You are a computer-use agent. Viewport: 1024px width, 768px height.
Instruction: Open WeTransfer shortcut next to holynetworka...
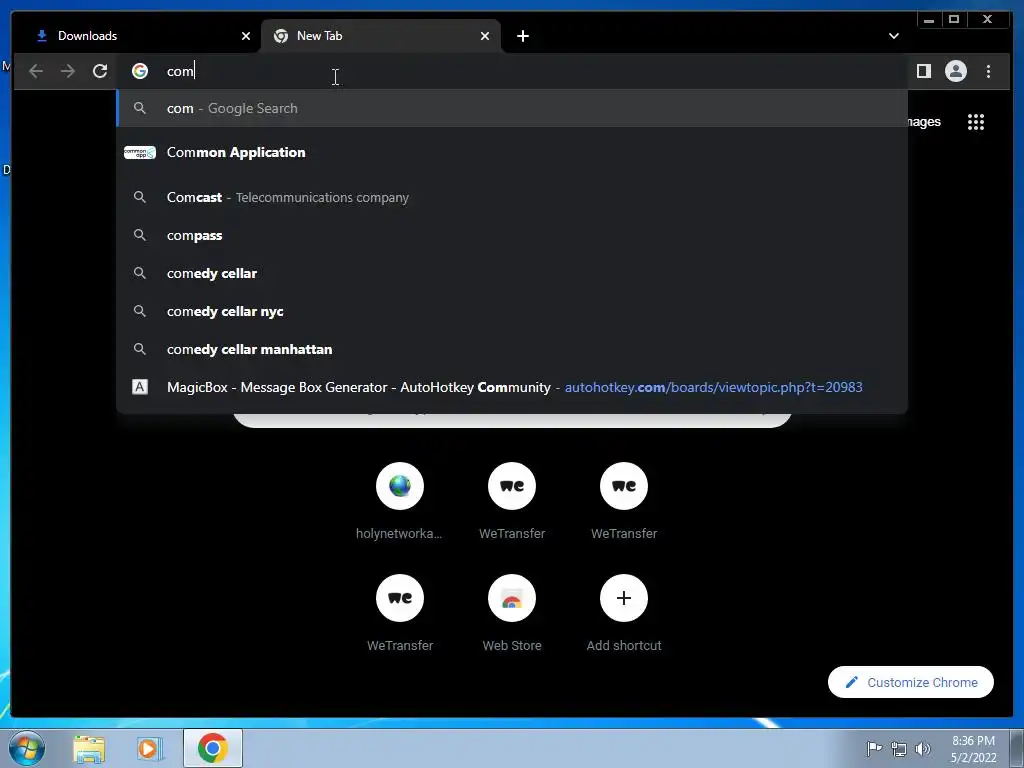[512, 502]
